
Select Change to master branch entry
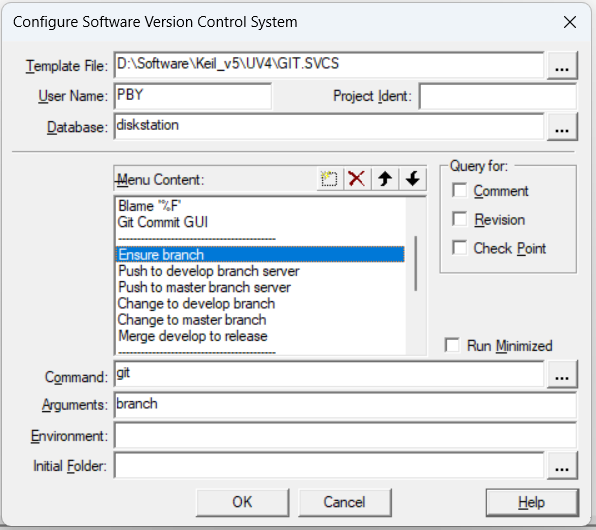[x=260, y=320]
